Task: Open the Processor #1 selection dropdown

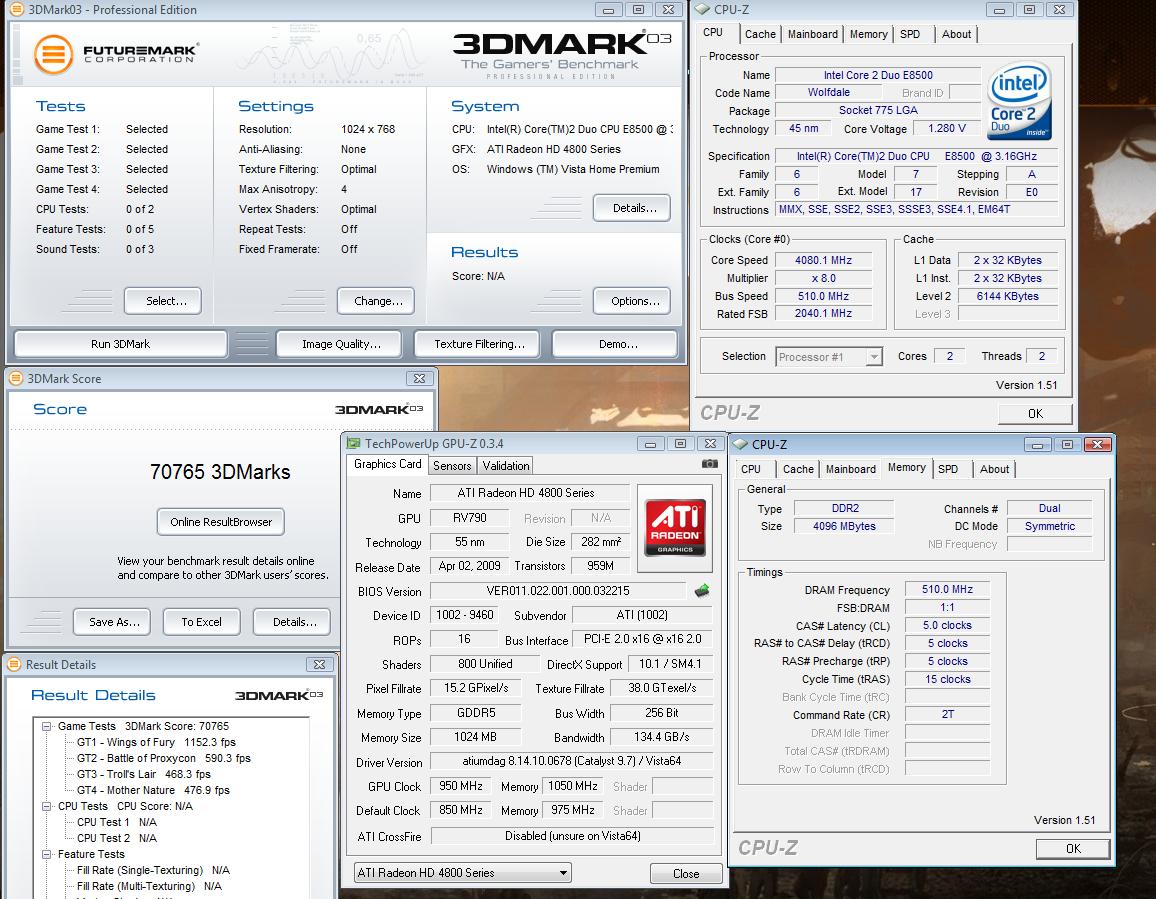Action: point(874,357)
